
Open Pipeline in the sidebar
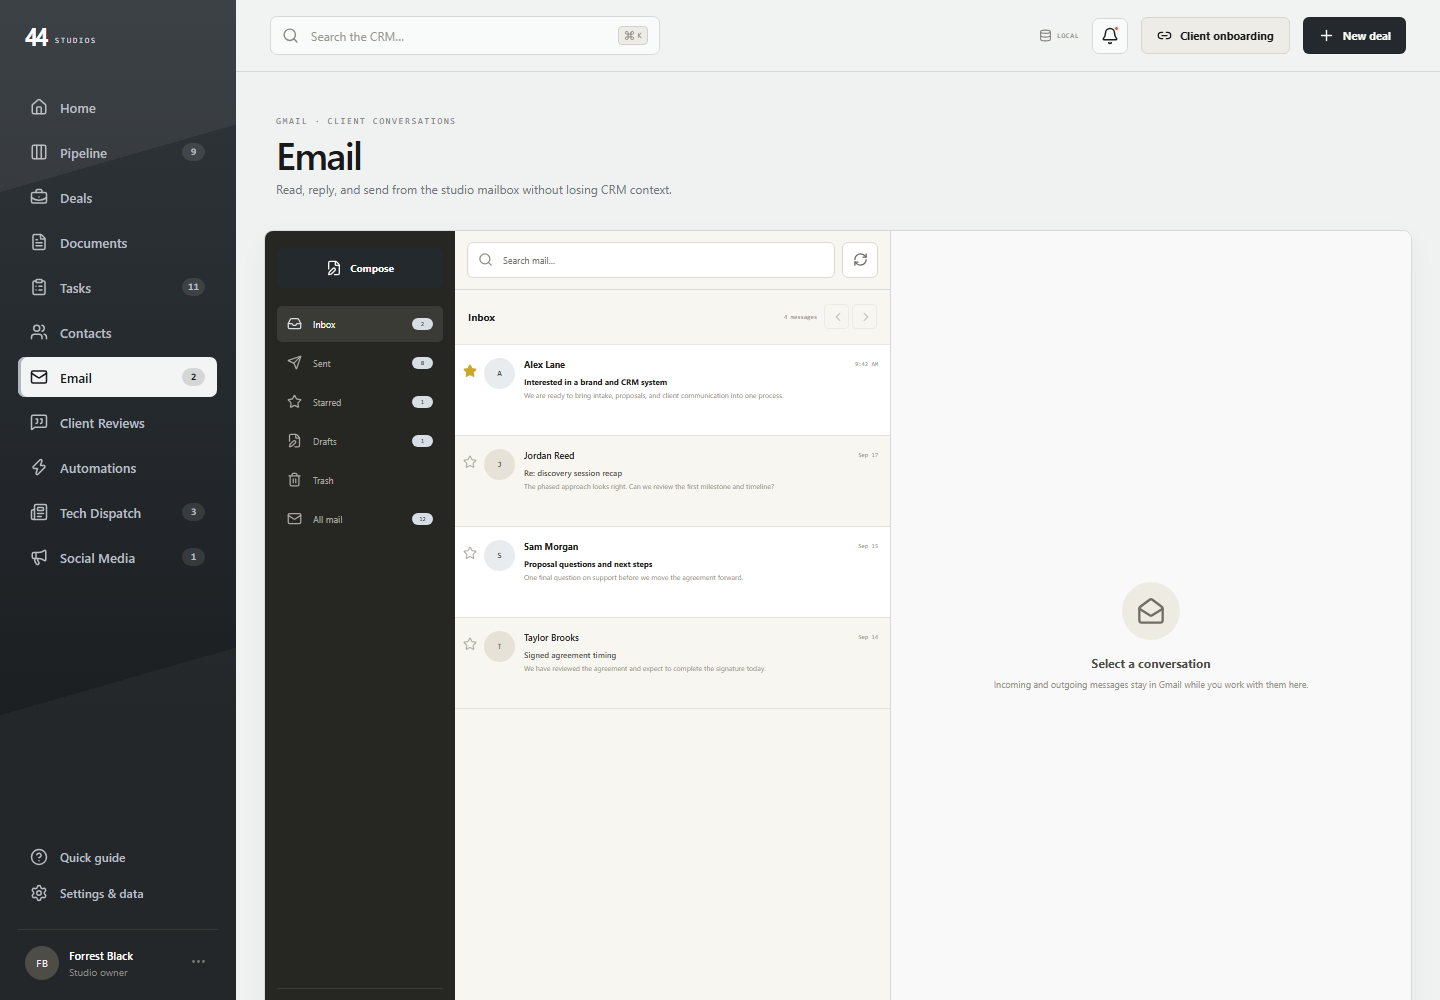118,153
